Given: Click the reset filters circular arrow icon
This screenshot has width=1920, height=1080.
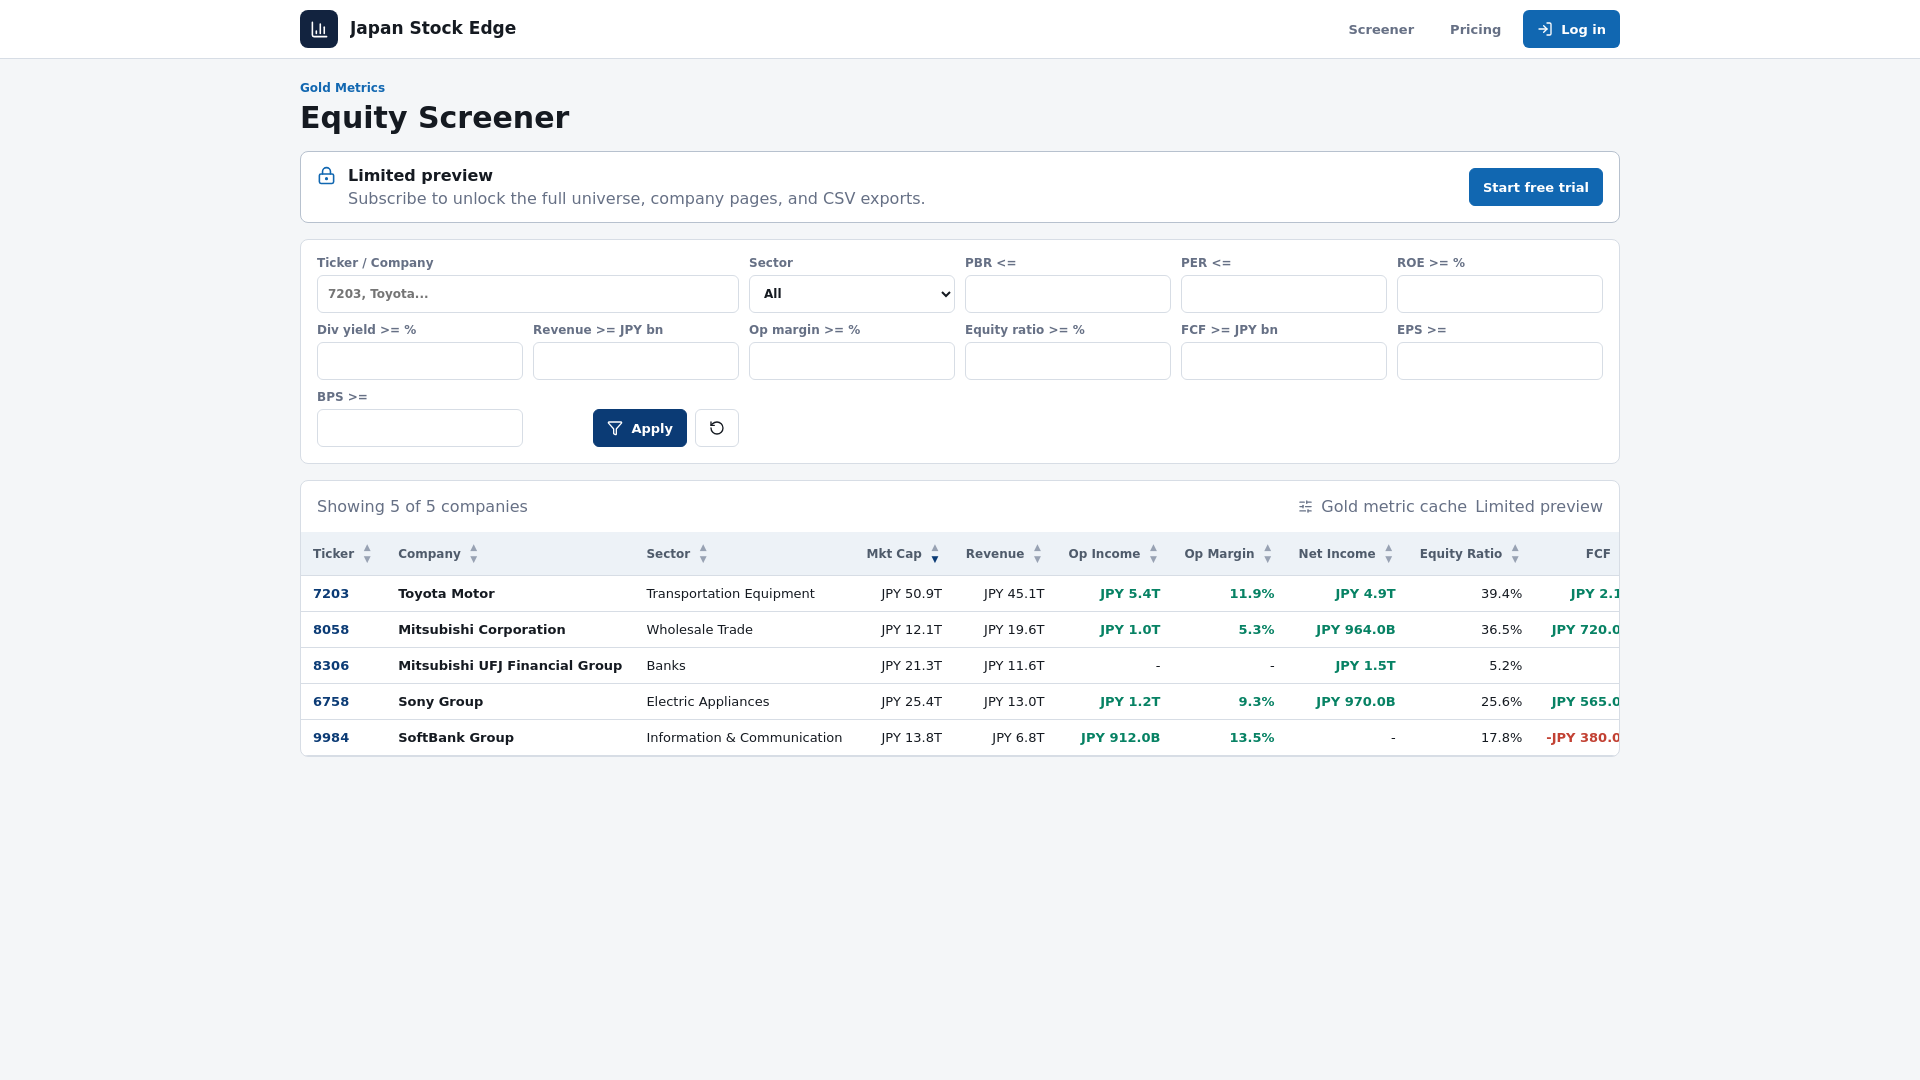Looking at the screenshot, I should (717, 428).
